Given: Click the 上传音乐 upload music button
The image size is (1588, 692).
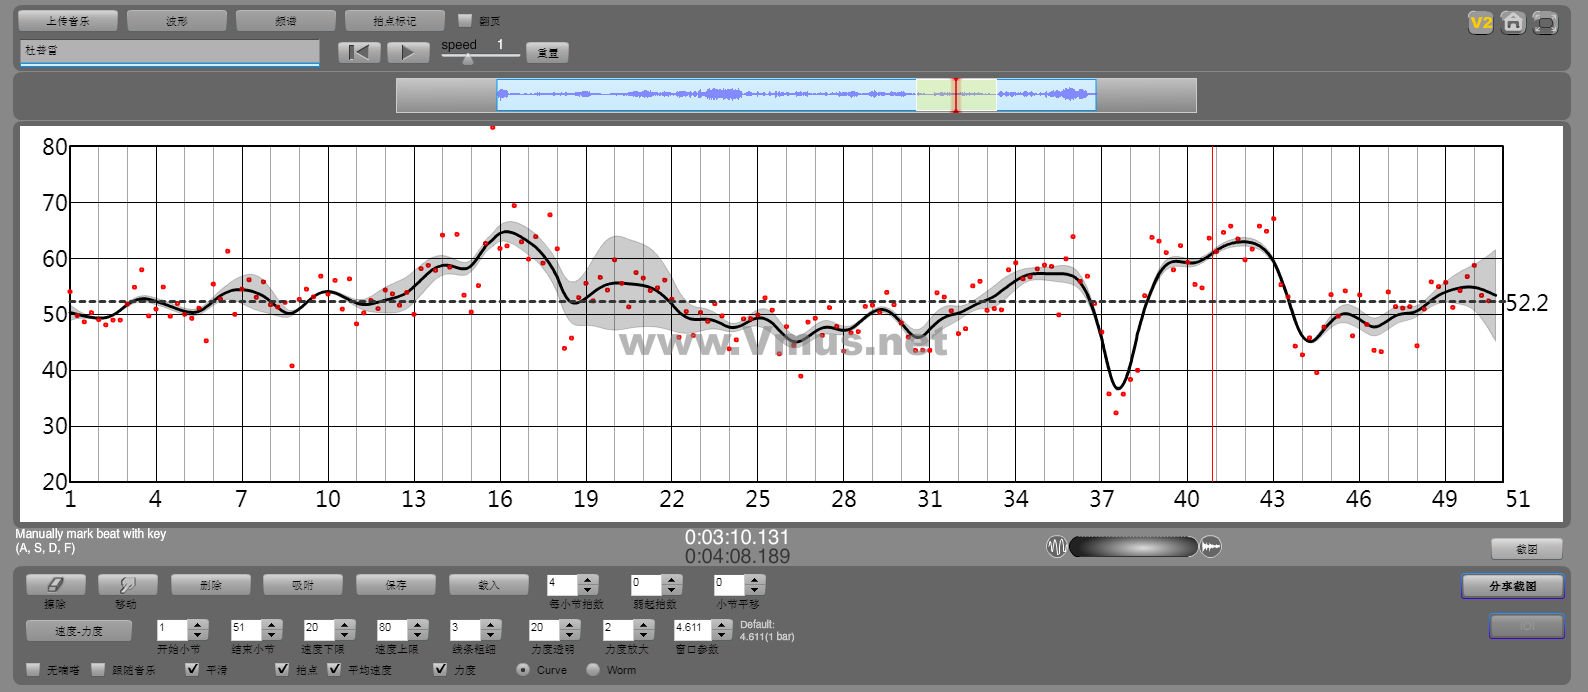Looking at the screenshot, I should (x=68, y=21).
